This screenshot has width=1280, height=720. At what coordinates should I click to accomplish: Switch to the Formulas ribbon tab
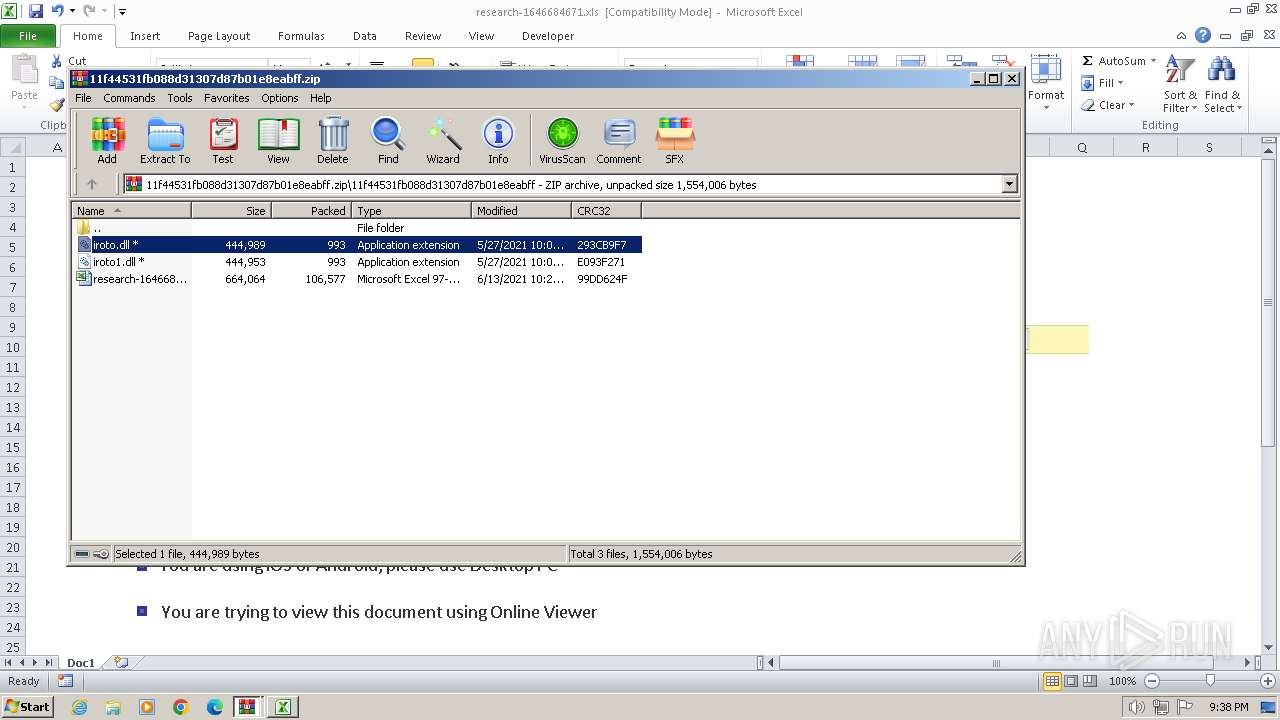coord(301,36)
